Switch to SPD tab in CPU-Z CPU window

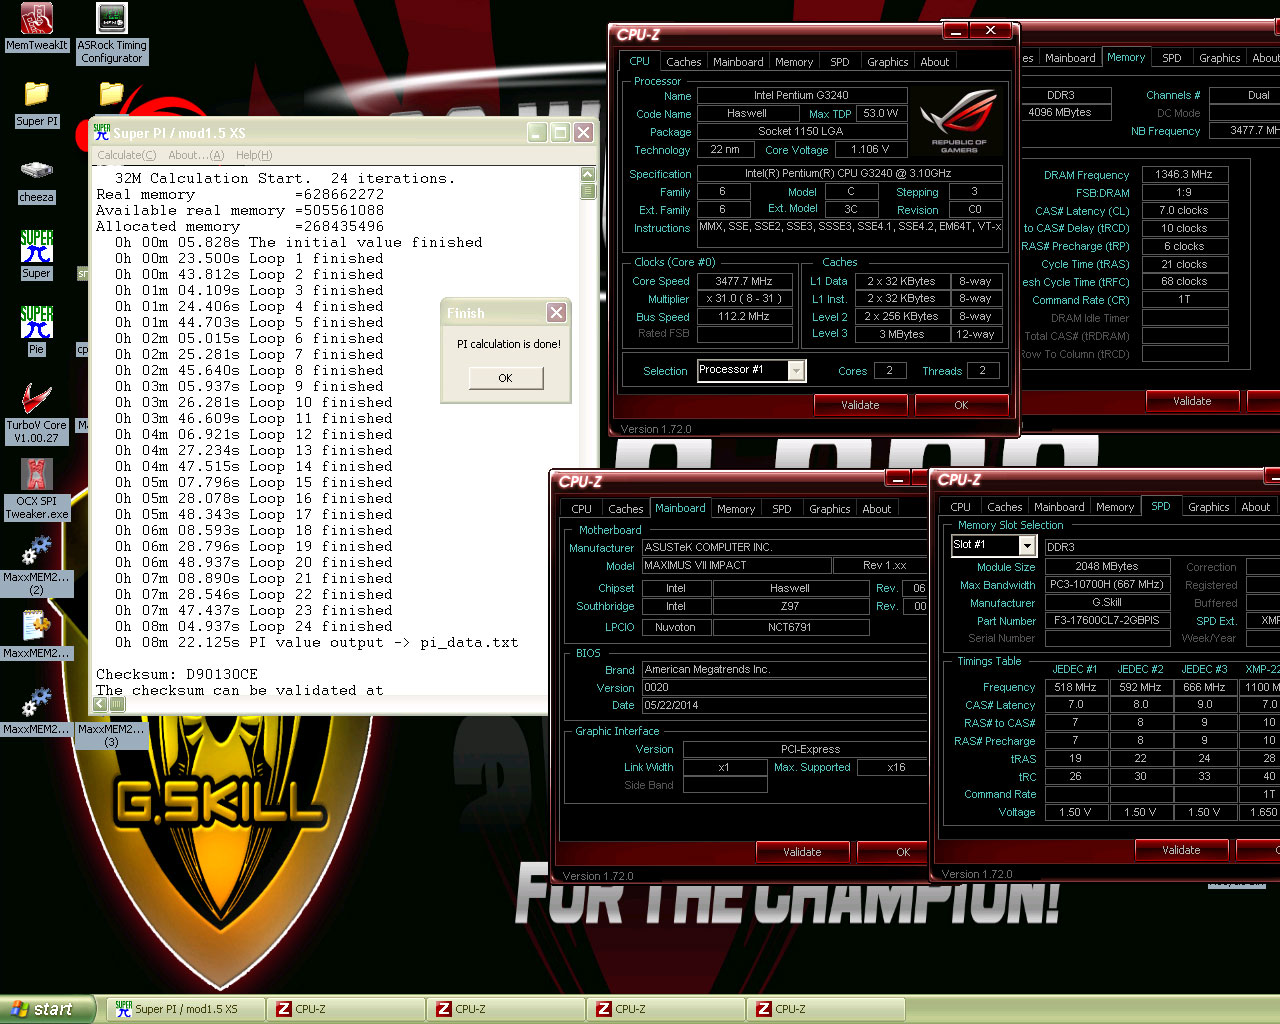click(x=840, y=62)
